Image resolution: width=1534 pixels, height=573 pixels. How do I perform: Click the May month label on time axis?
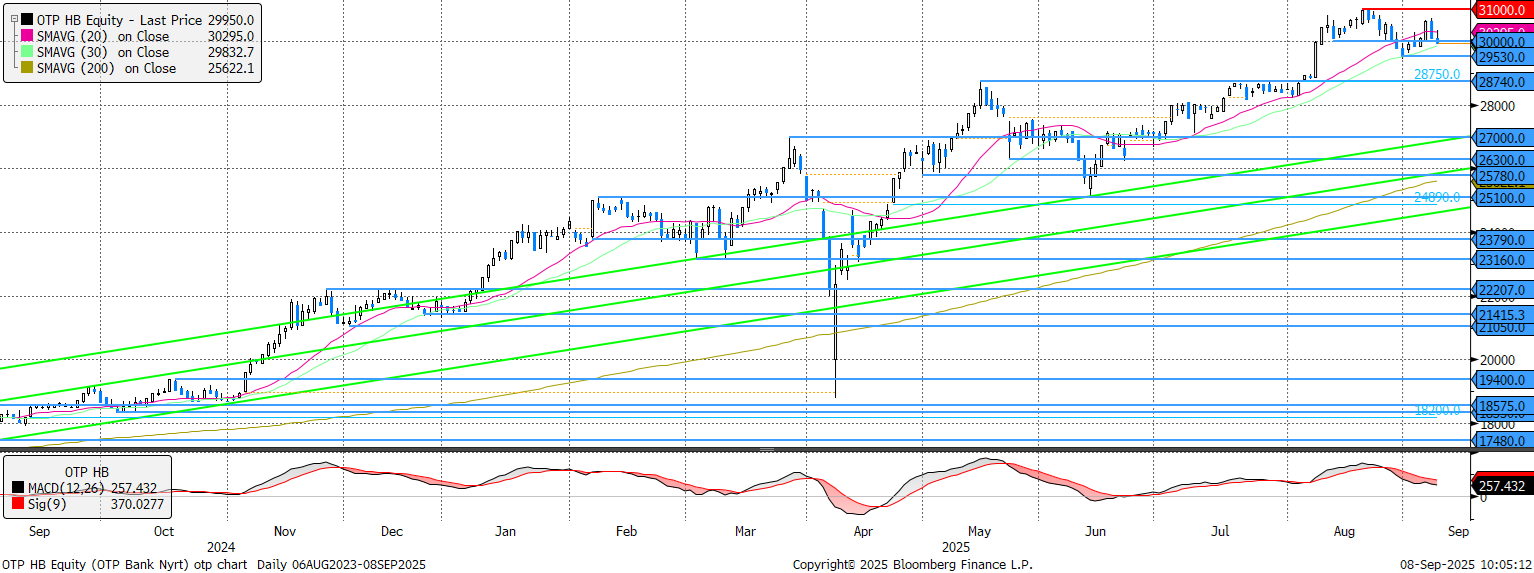979,532
